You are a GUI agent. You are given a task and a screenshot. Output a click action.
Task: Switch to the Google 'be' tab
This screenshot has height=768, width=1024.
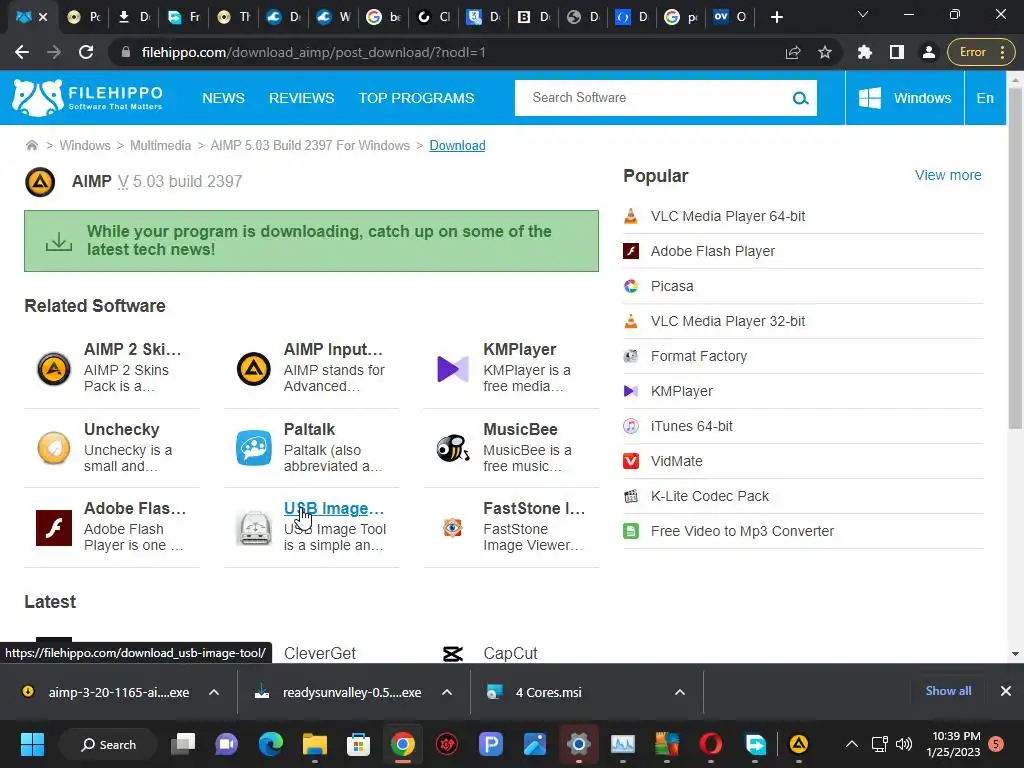[383, 17]
